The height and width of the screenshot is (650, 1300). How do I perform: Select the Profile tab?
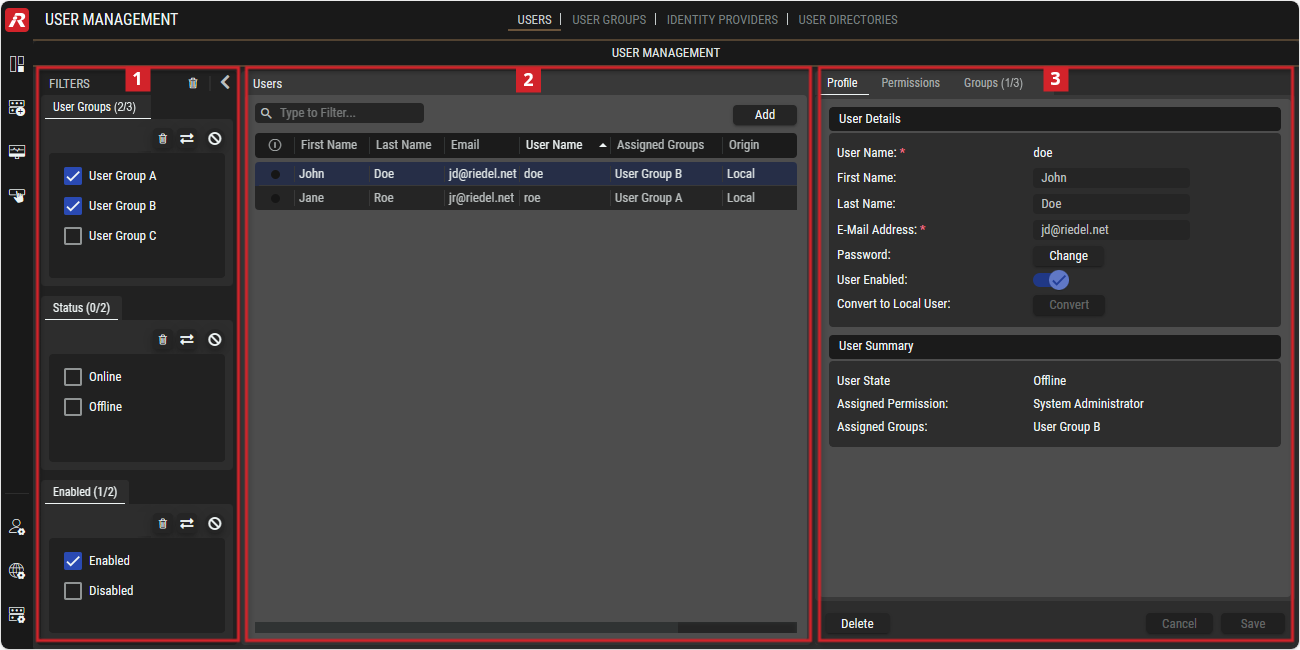click(842, 83)
